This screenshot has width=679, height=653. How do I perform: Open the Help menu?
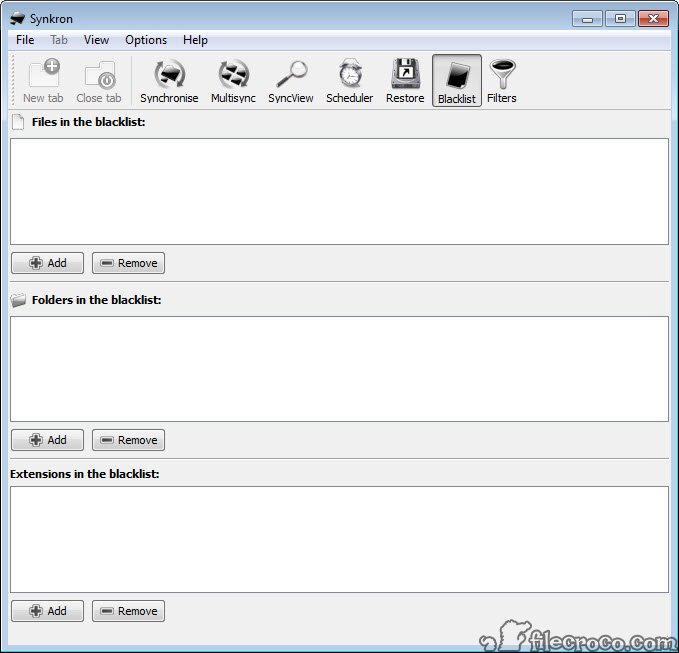coord(195,40)
